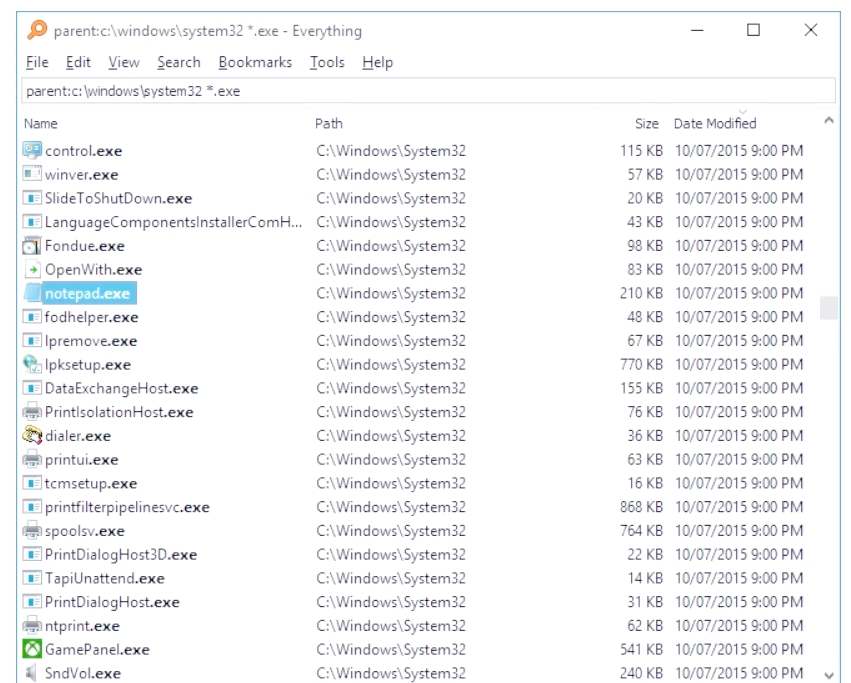Click the notepad.exe notepad icon

pos(32,293)
